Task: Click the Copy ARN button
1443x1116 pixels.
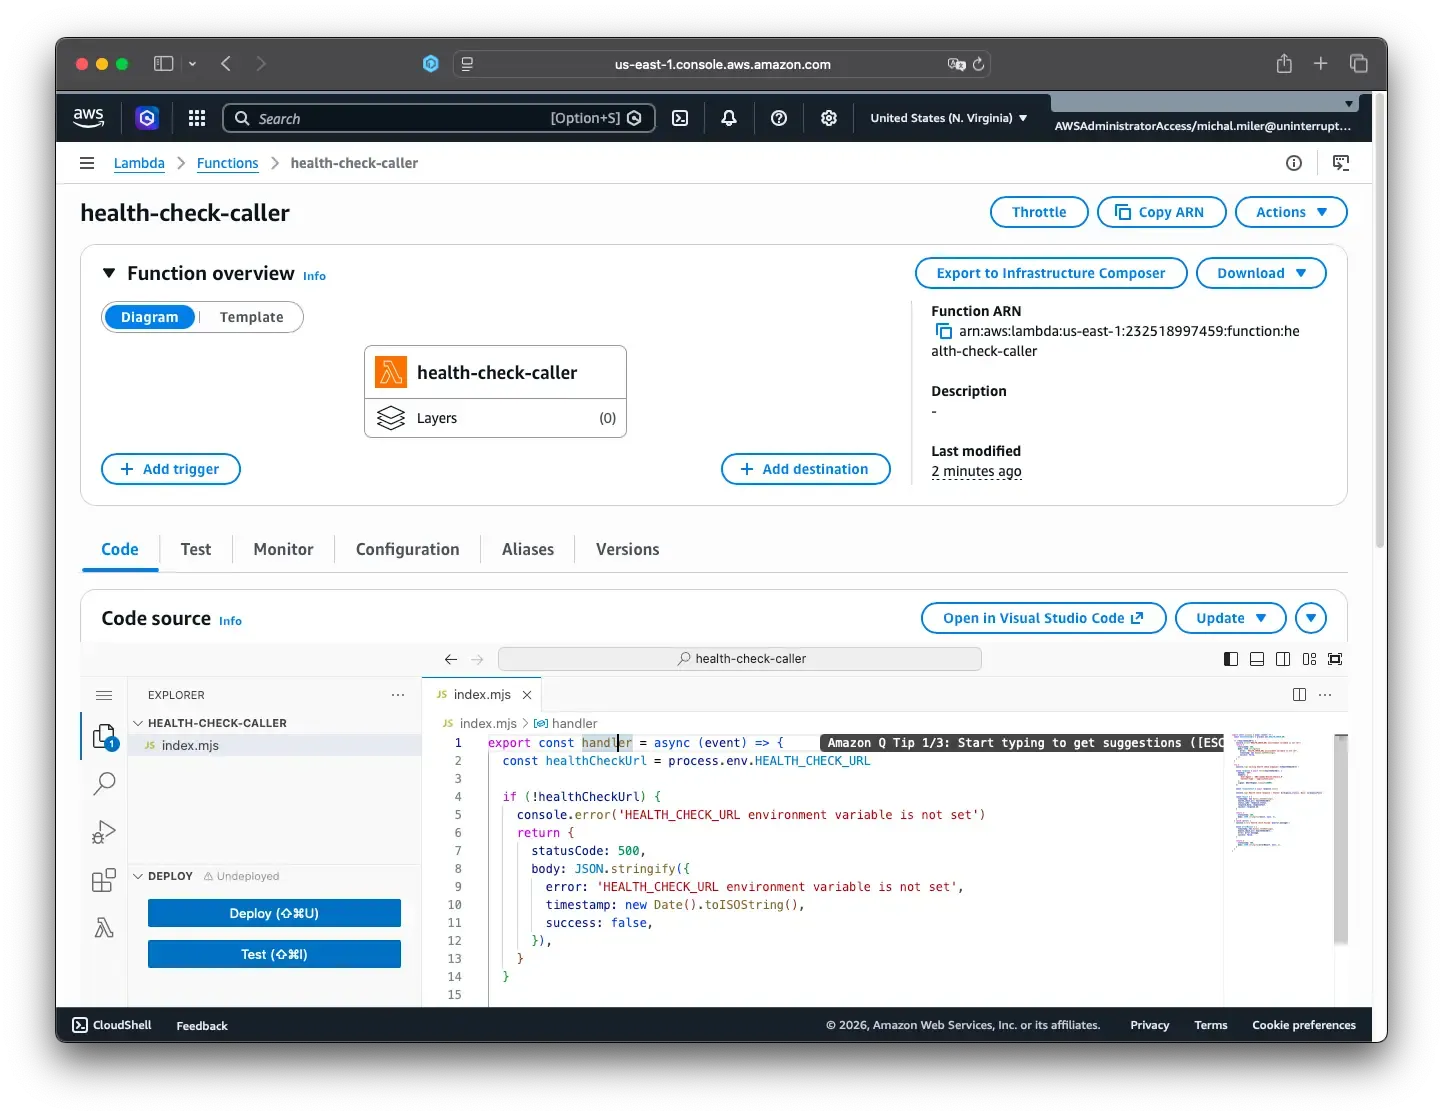Action: [1162, 212]
